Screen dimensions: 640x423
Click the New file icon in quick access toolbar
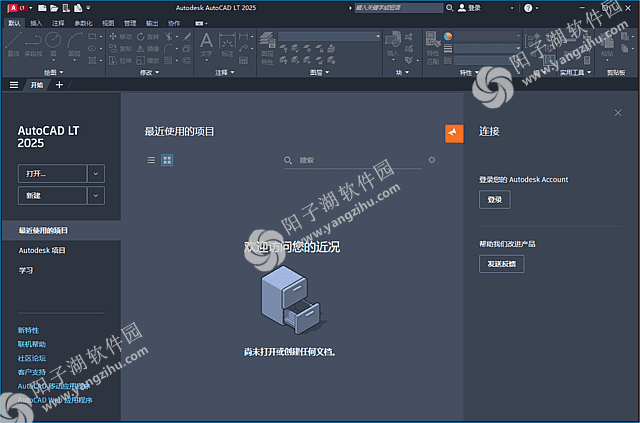pyautogui.click(x=42, y=8)
